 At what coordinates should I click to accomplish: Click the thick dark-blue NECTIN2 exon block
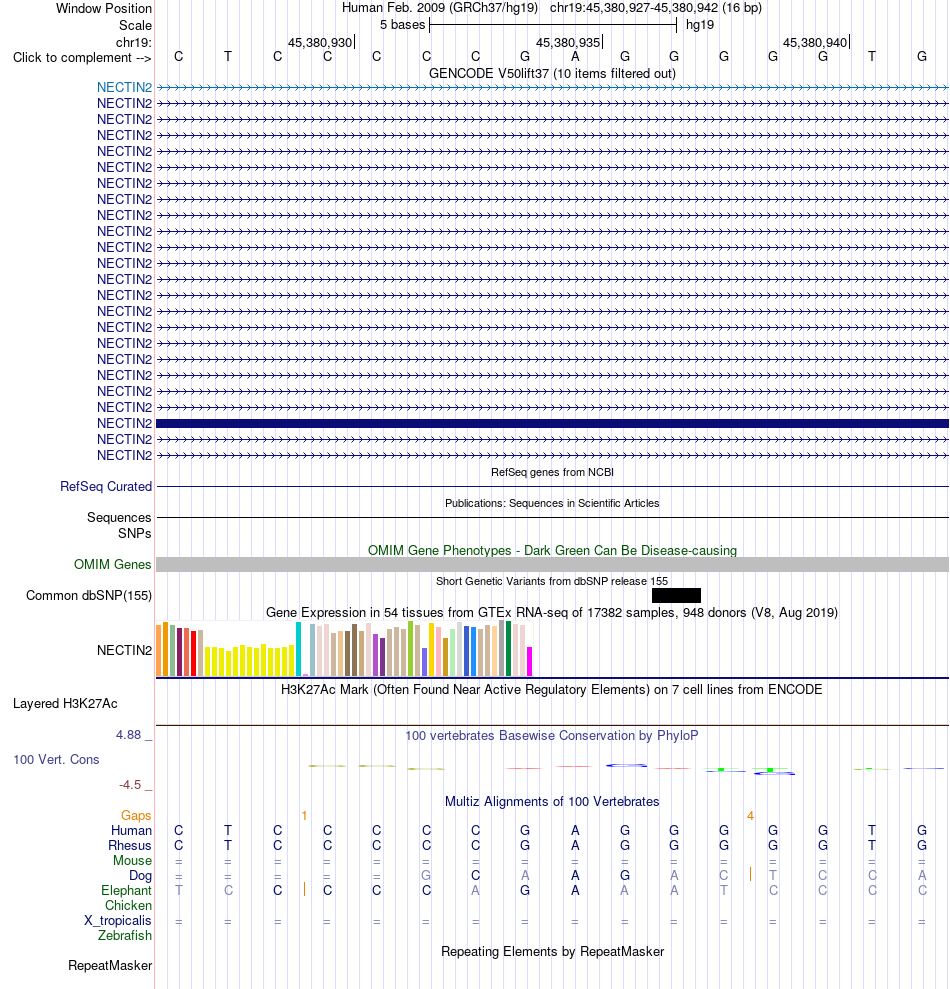552,423
